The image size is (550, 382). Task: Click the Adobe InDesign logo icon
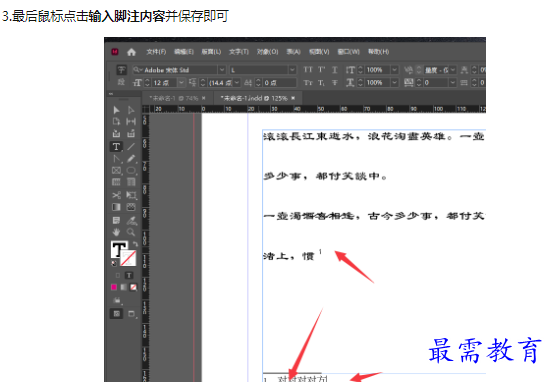tap(115, 52)
